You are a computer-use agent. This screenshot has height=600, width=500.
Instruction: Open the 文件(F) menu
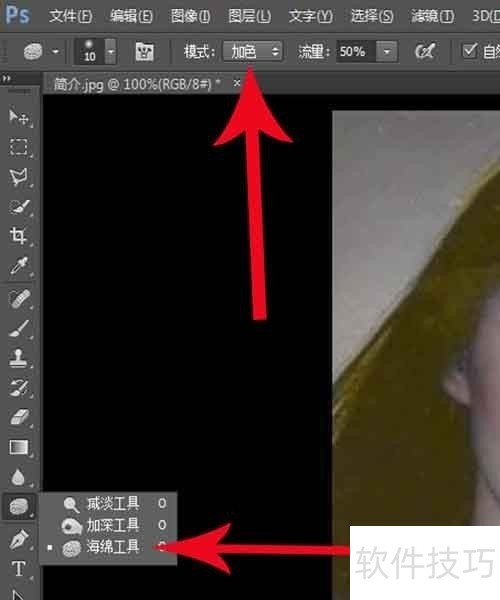(70, 16)
